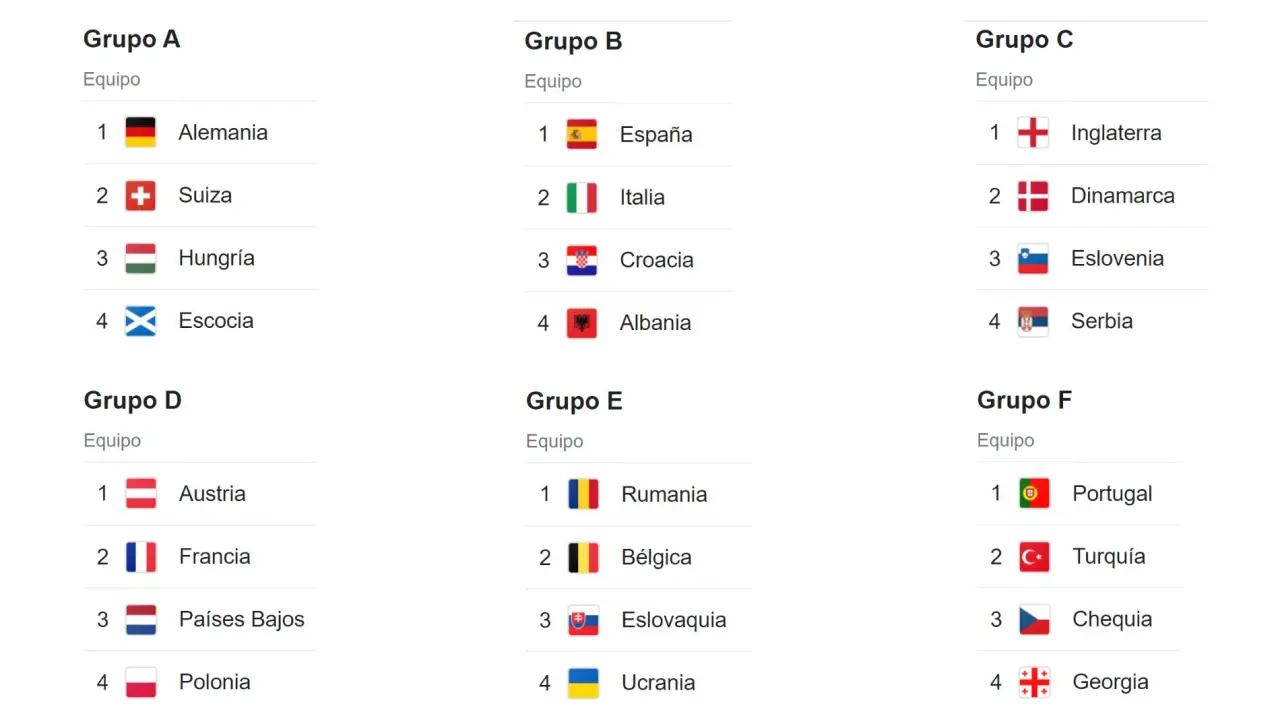This screenshot has width=1280, height=720.
Task: Open the Países Bajos team link
Action: coord(241,619)
